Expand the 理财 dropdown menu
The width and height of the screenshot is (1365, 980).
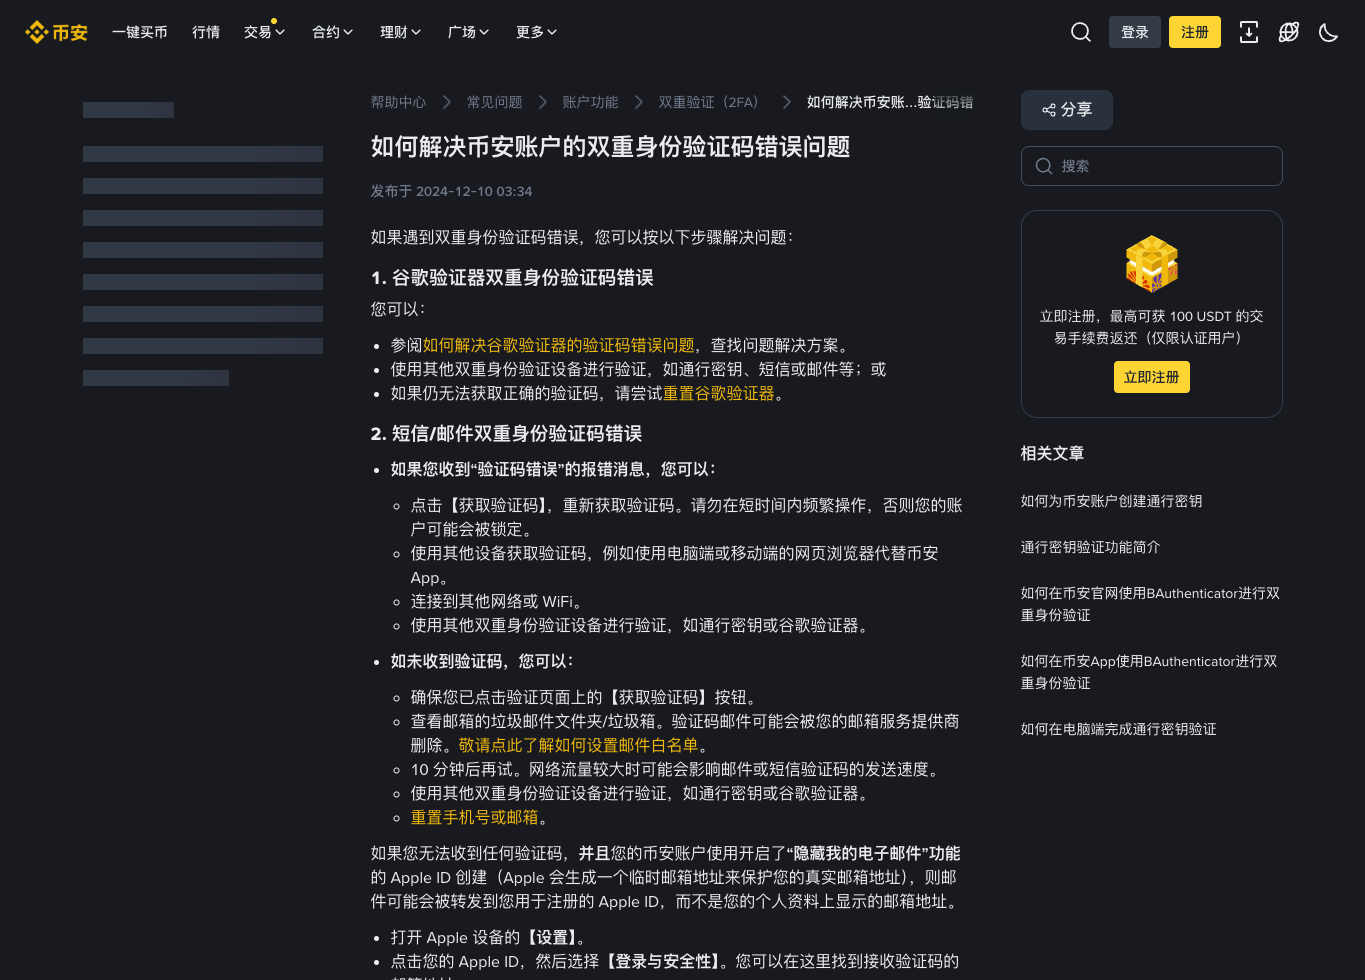[401, 32]
